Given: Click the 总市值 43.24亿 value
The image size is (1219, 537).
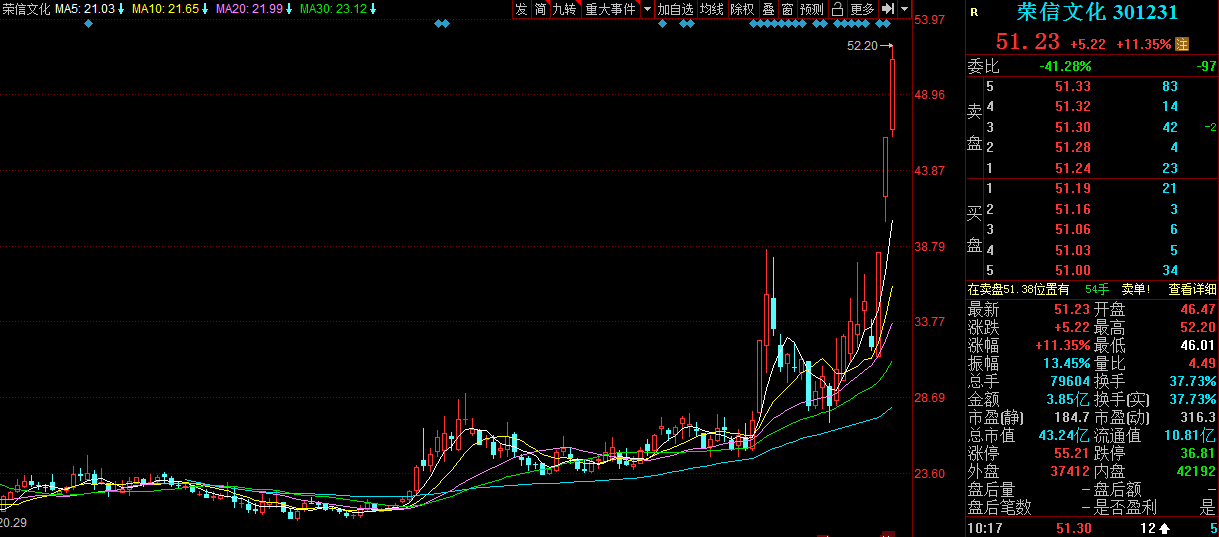Looking at the screenshot, I should (x=1065, y=435).
